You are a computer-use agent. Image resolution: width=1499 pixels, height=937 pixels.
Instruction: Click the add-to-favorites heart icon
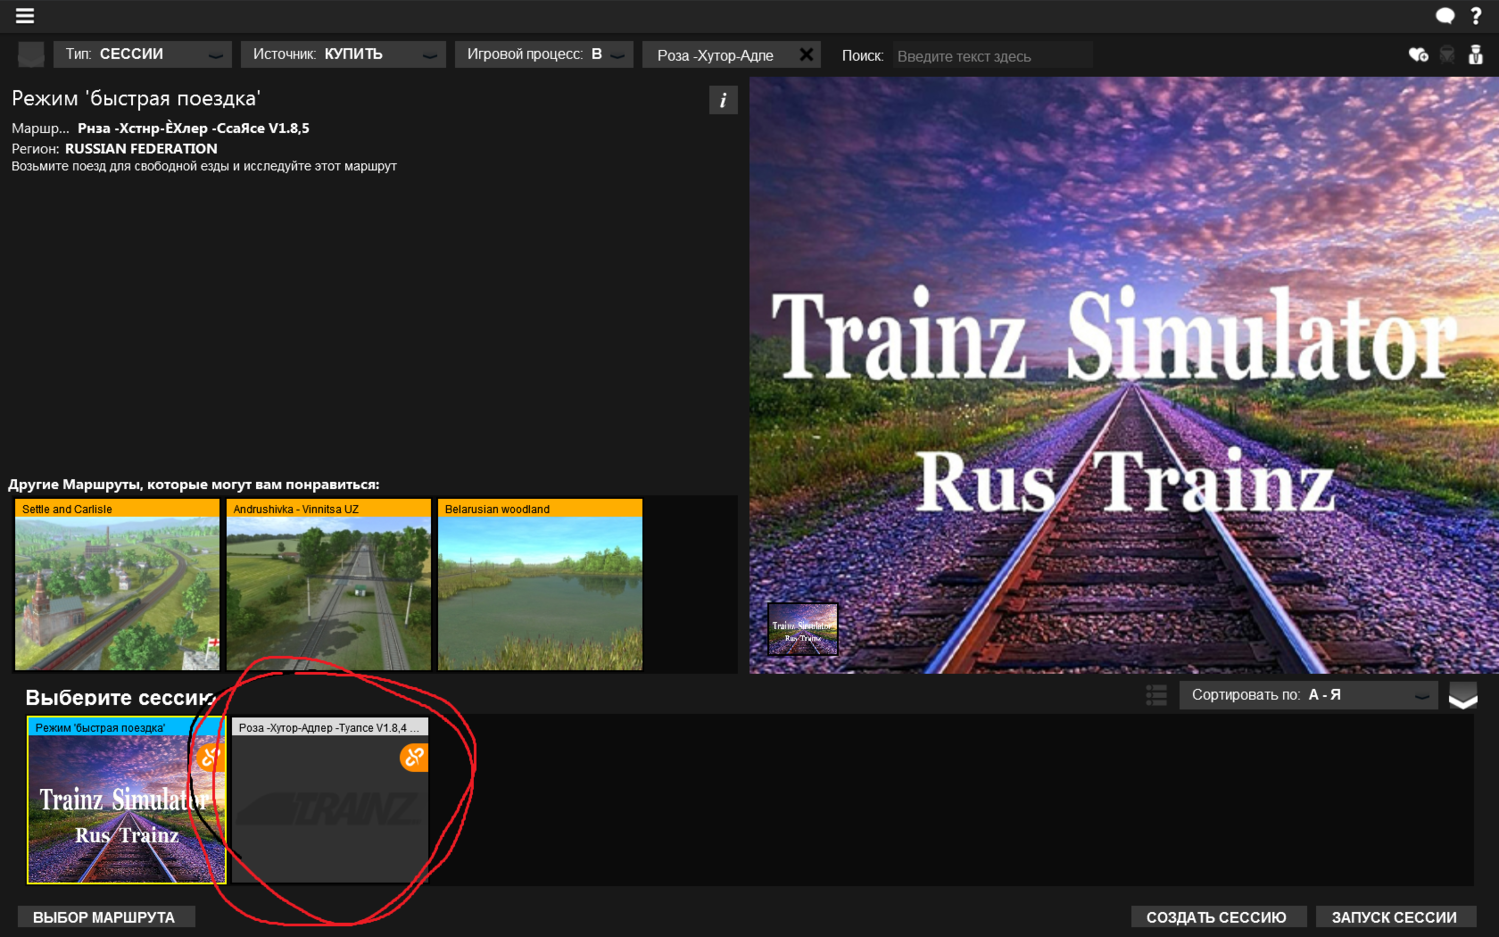[1418, 55]
